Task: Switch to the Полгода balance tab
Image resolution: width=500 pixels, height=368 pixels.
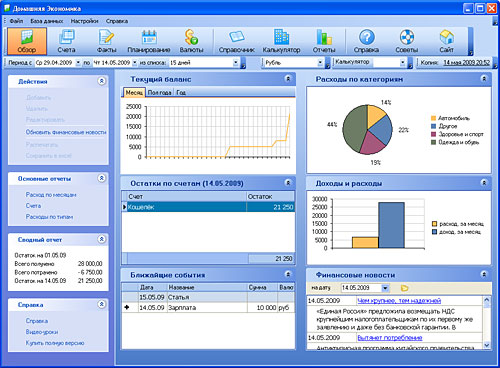Action: (x=159, y=92)
